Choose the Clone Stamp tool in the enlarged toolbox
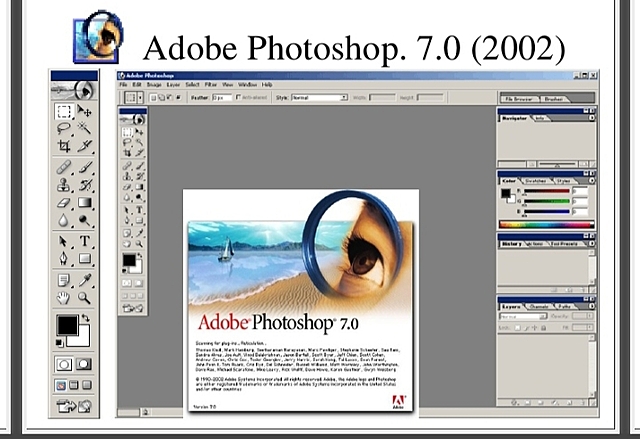The width and height of the screenshot is (640, 439). [x=64, y=185]
